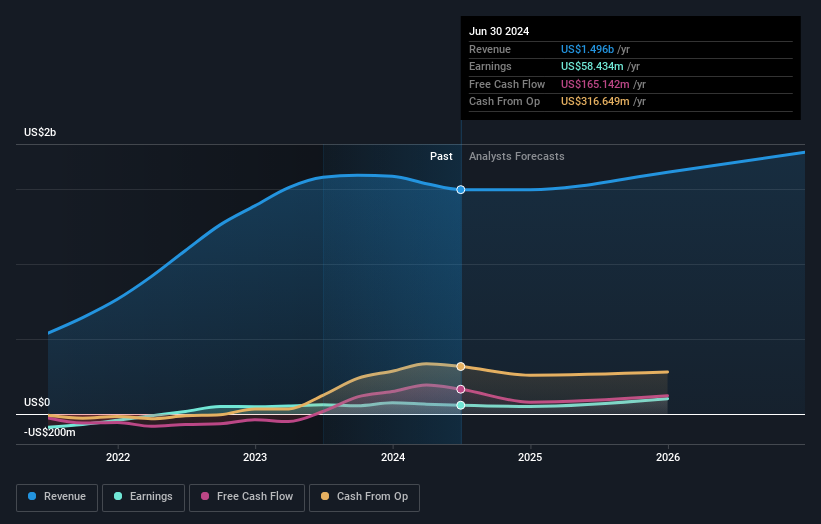Click the 2025 axis label

[530, 457]
